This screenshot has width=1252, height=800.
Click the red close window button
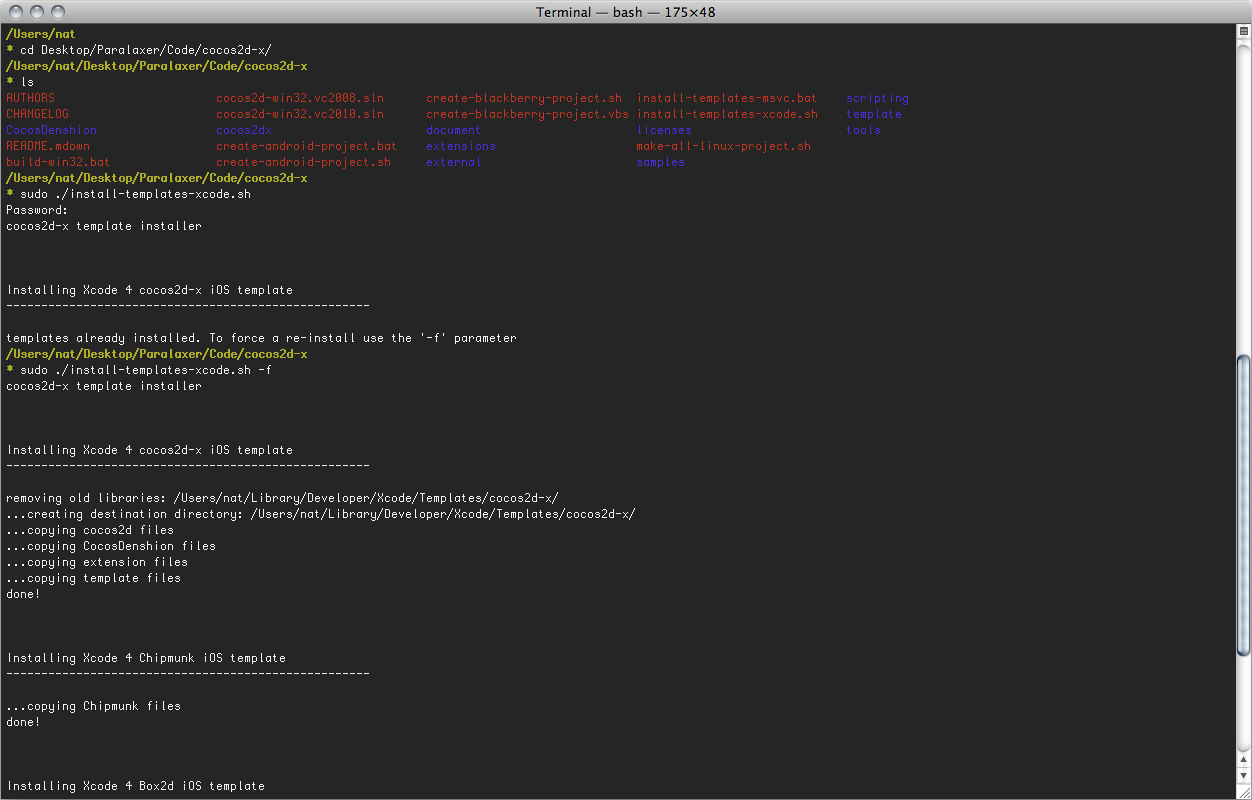coord(16,12)
